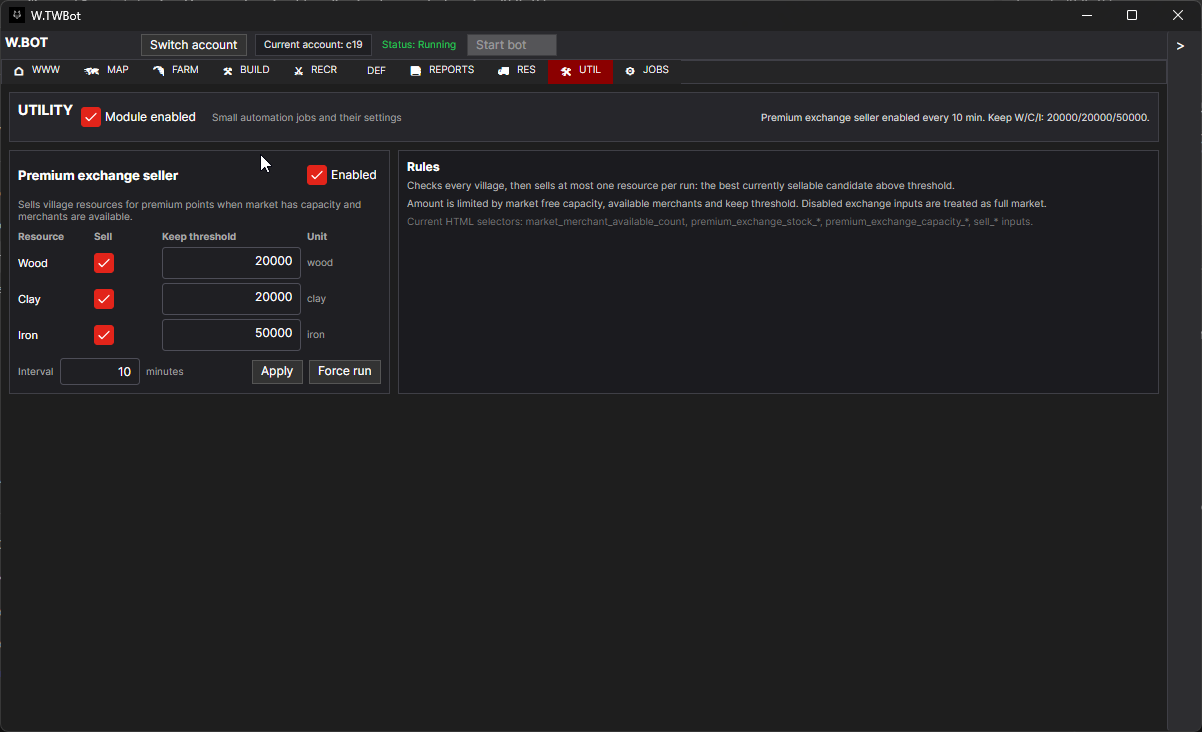Viewport: 1202px width, 732px height.
Task: Click the Sell column header
Action: 103,237
